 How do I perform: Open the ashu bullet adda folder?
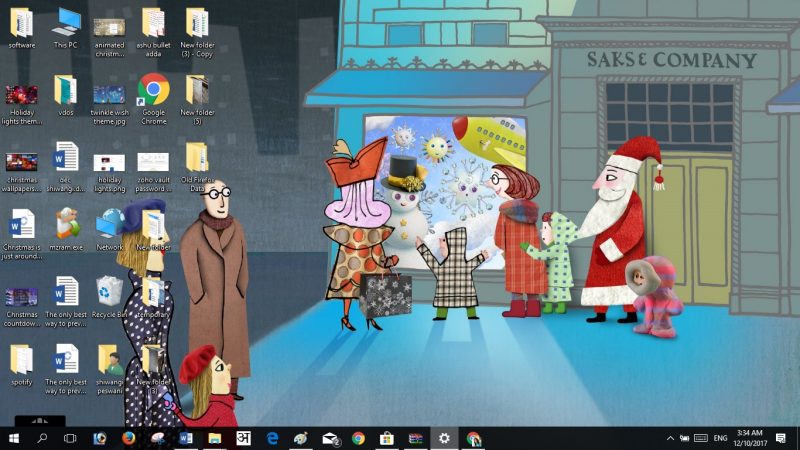pyautogui.click(x=153, y=33)
